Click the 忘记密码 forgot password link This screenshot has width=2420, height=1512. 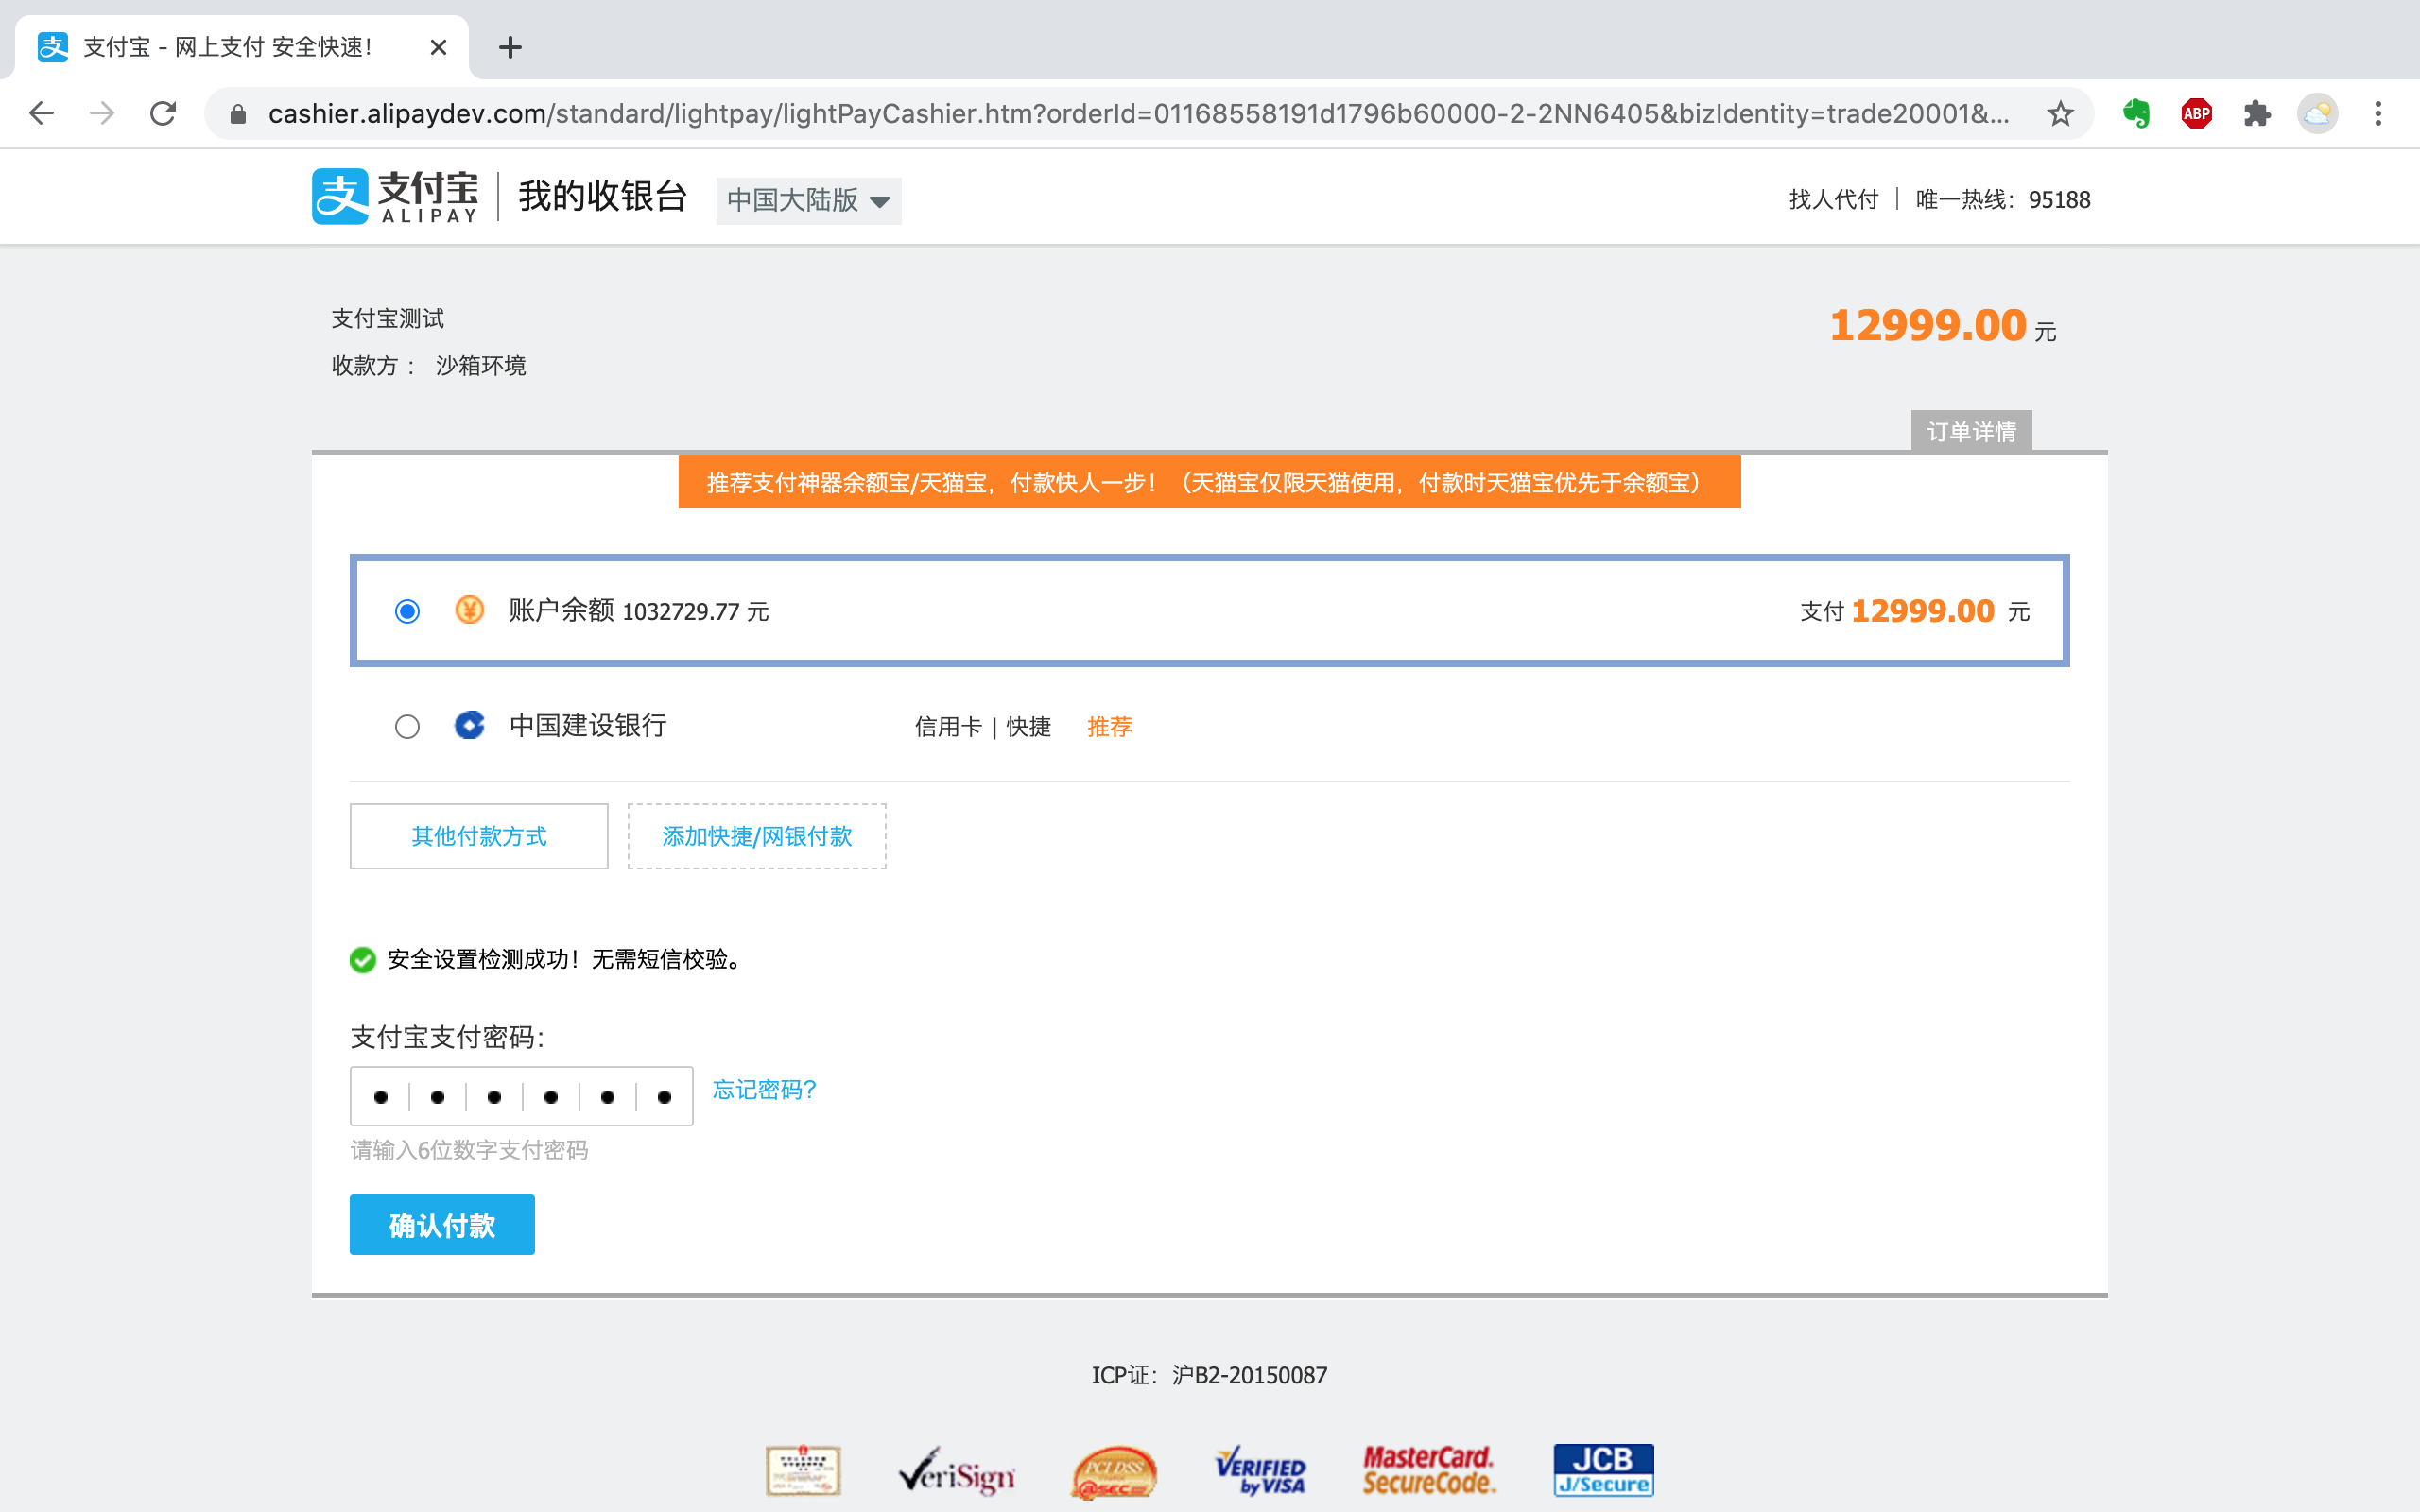764,1090
